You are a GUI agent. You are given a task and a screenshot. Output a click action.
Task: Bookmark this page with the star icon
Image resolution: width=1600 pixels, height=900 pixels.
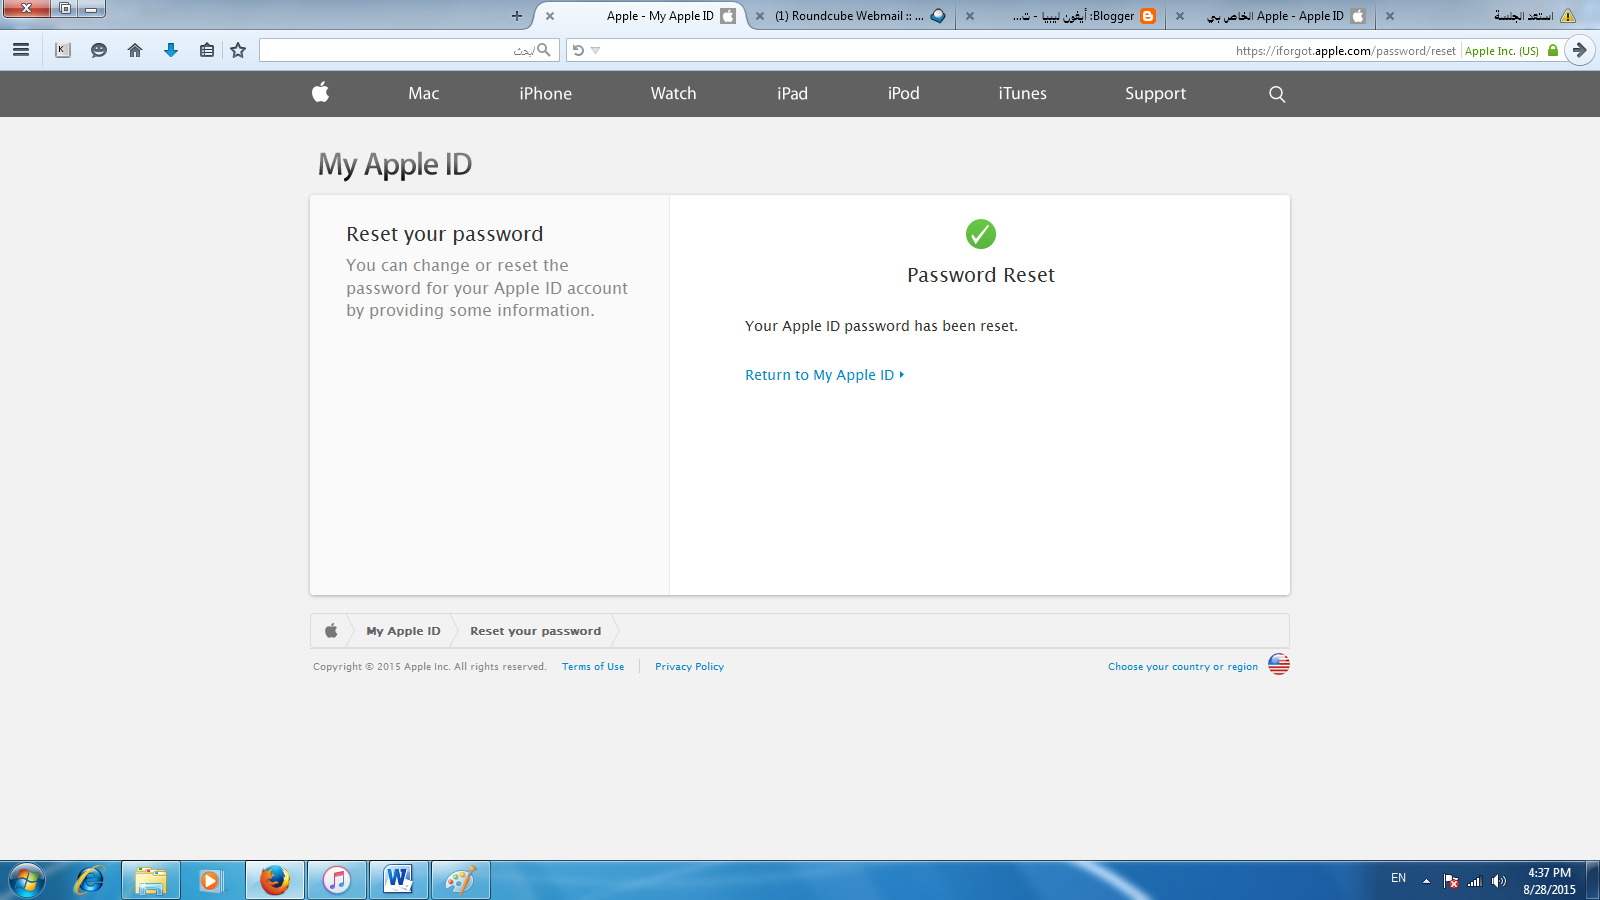(x=238, y=50)
